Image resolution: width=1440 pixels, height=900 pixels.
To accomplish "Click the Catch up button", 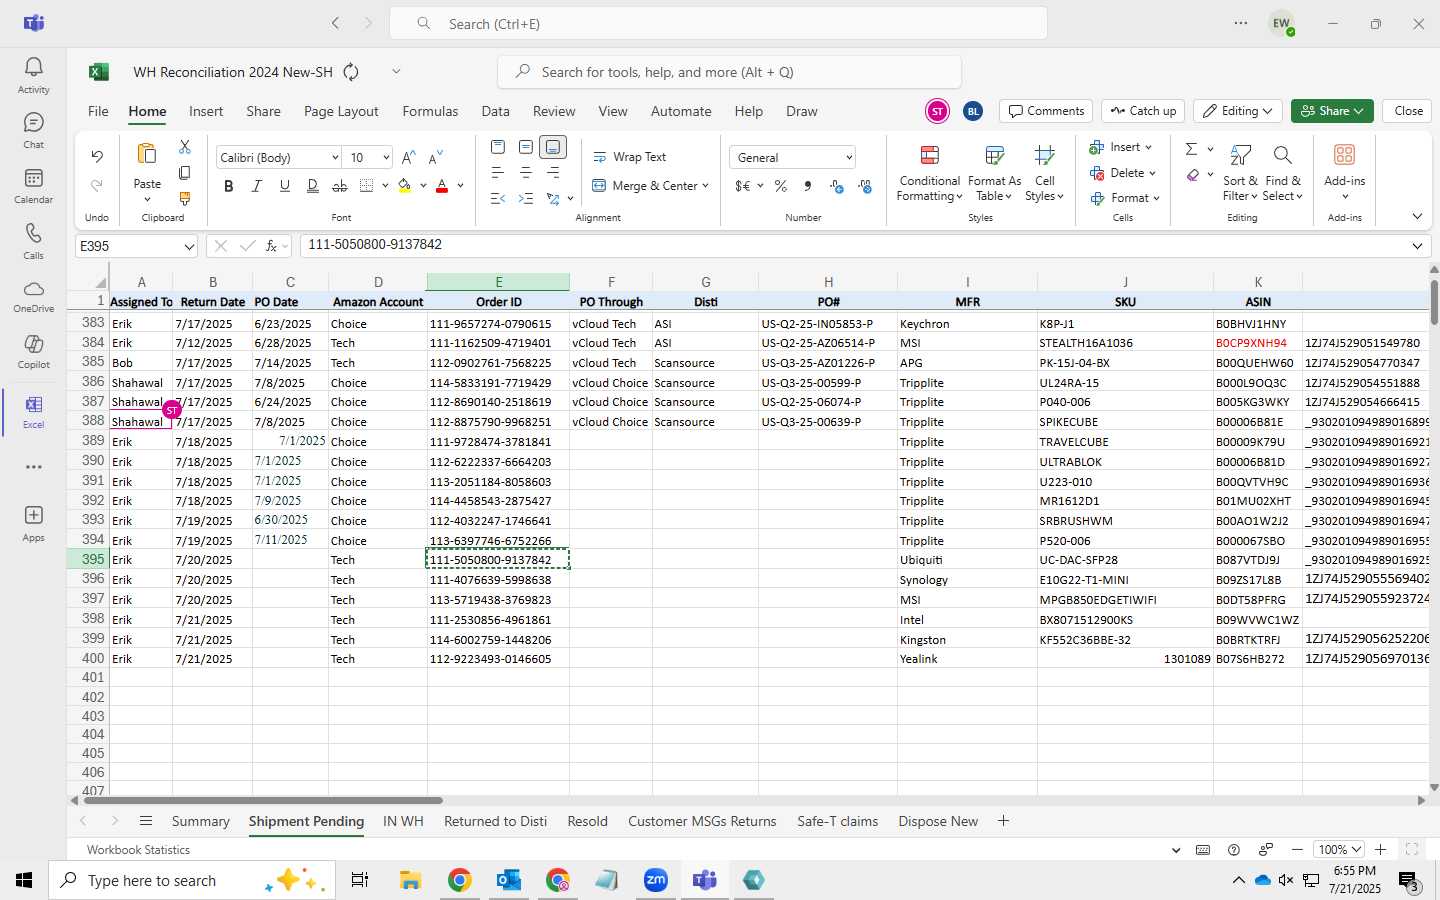I will coord(1143,111).
